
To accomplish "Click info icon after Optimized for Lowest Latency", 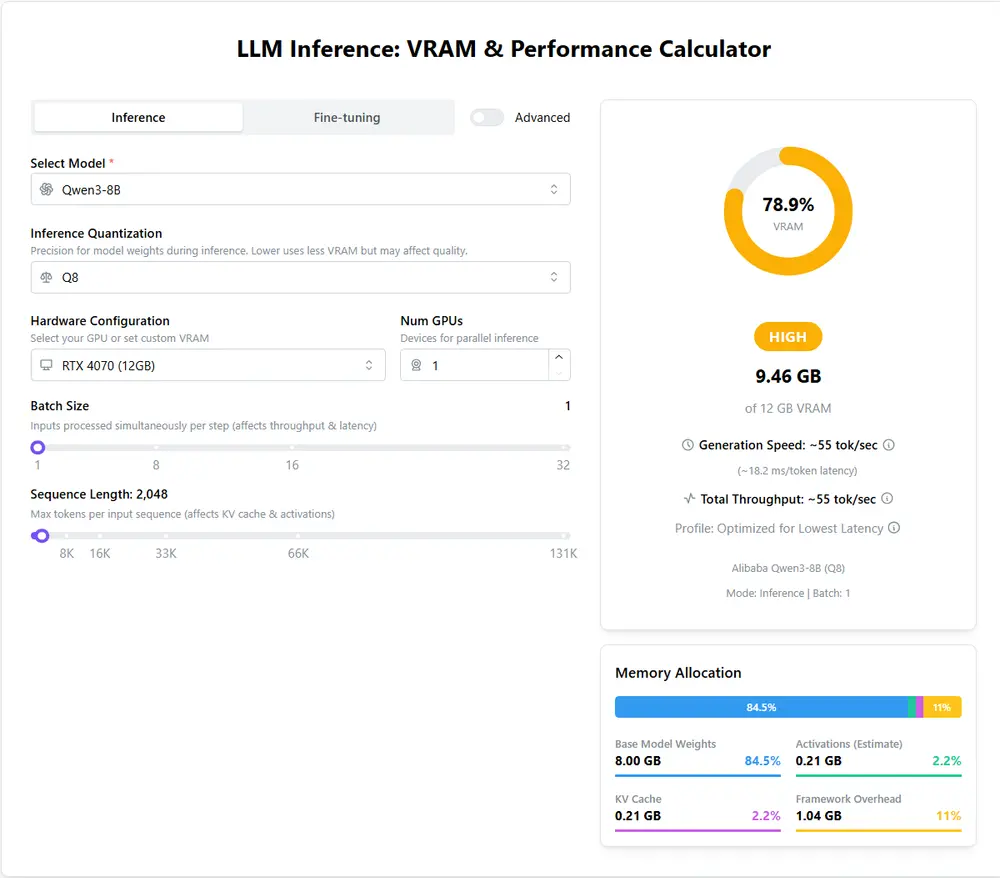I will [x=894, y=528].
